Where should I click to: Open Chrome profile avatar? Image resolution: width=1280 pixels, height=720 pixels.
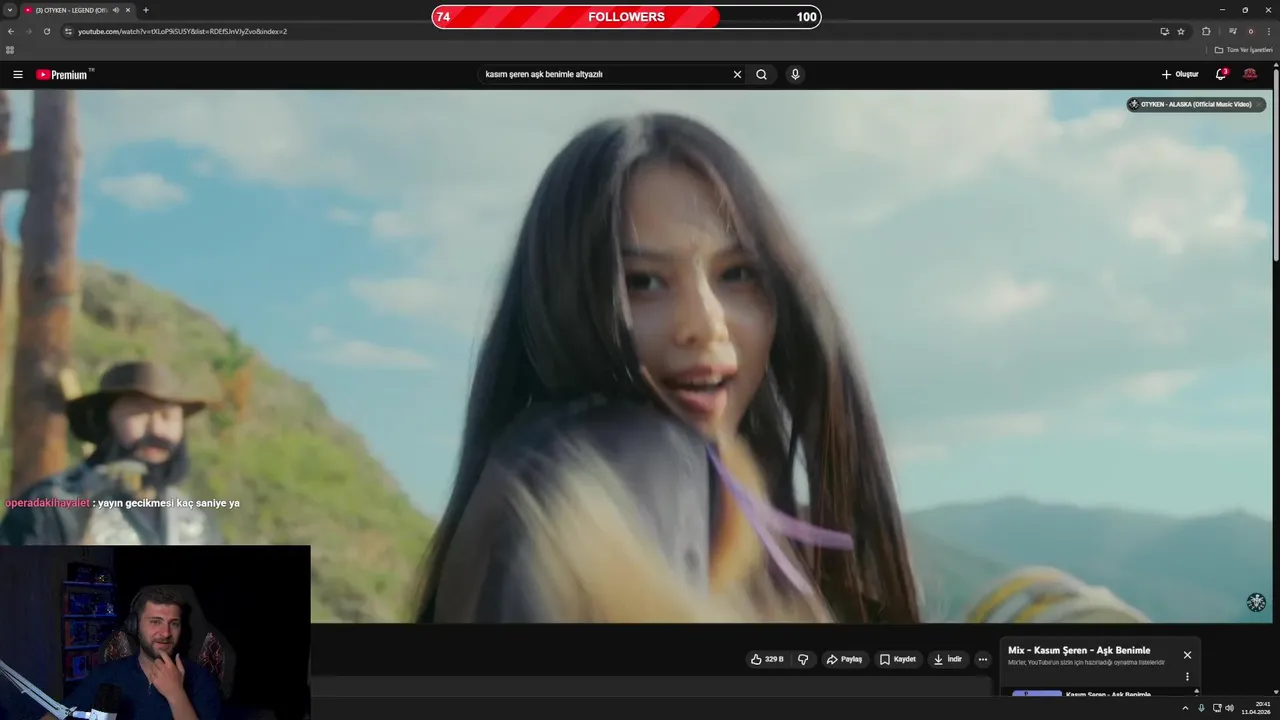[1250, 31]
